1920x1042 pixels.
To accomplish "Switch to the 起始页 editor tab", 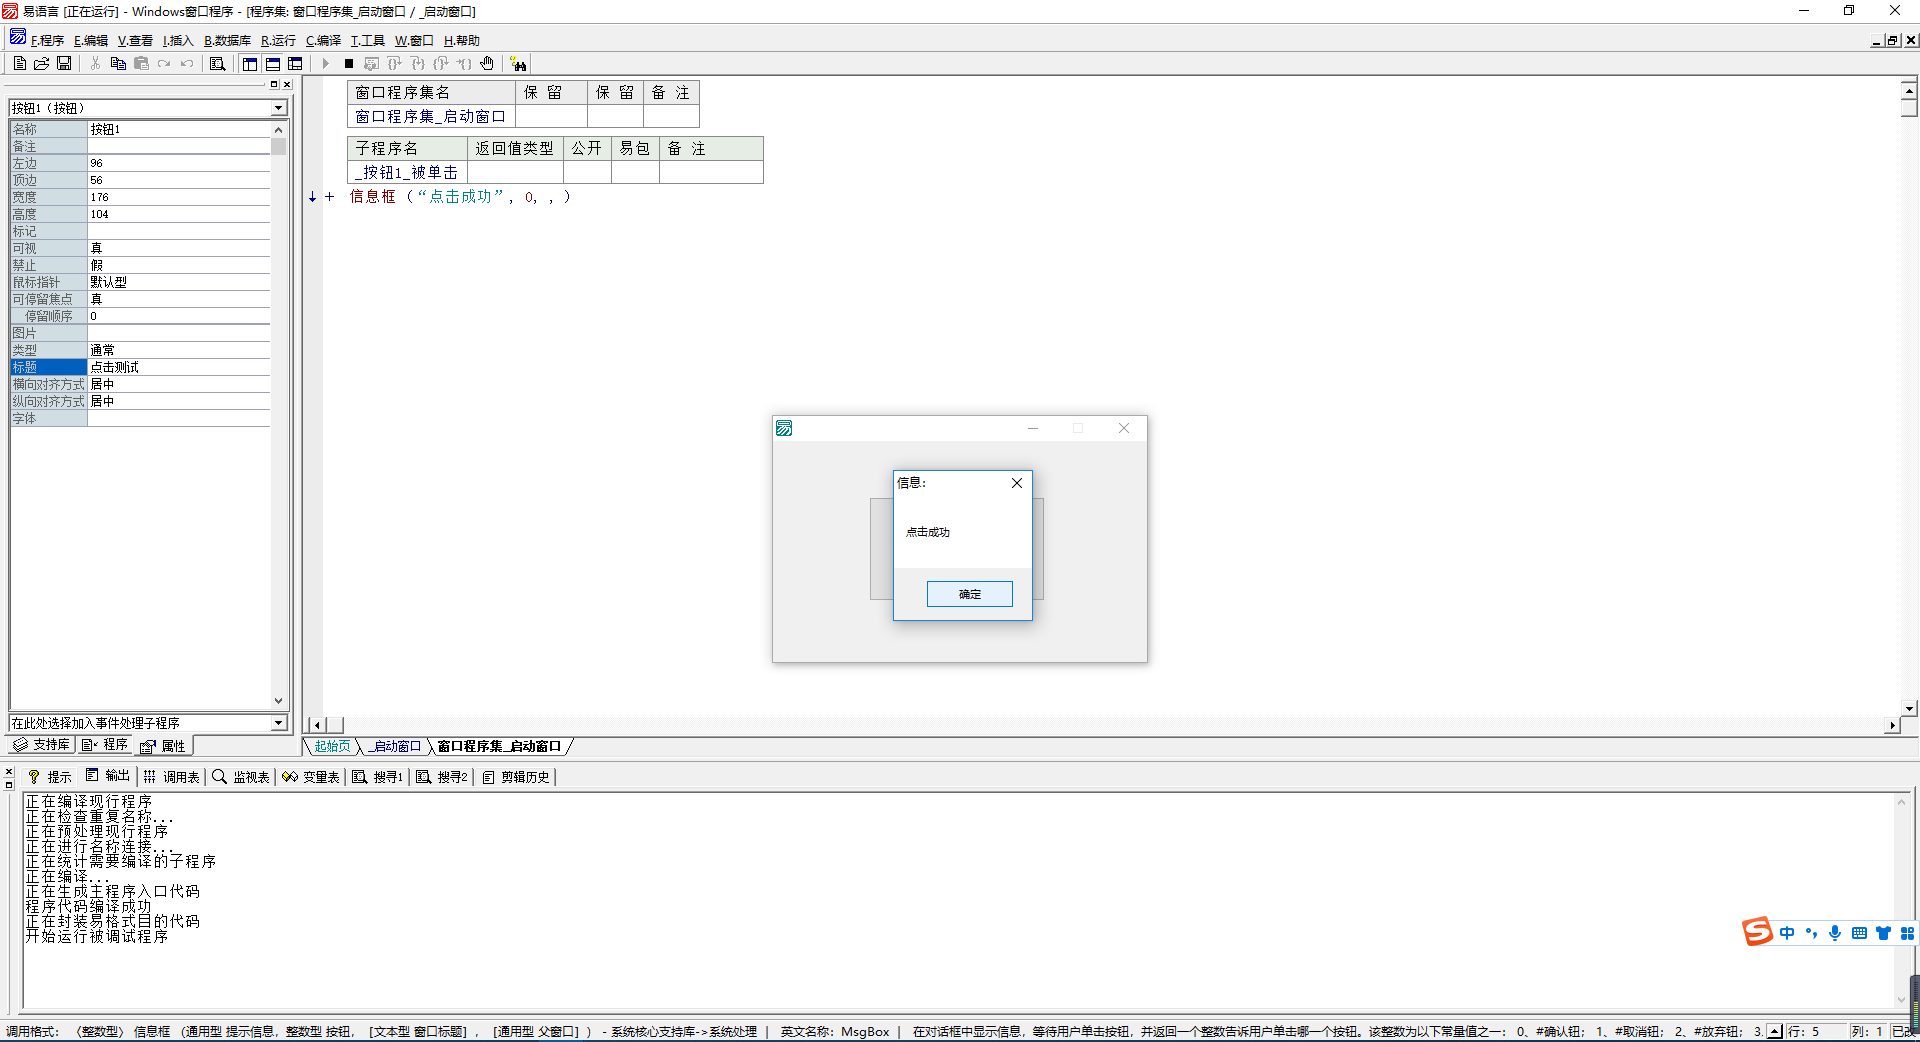I will 332,746.
